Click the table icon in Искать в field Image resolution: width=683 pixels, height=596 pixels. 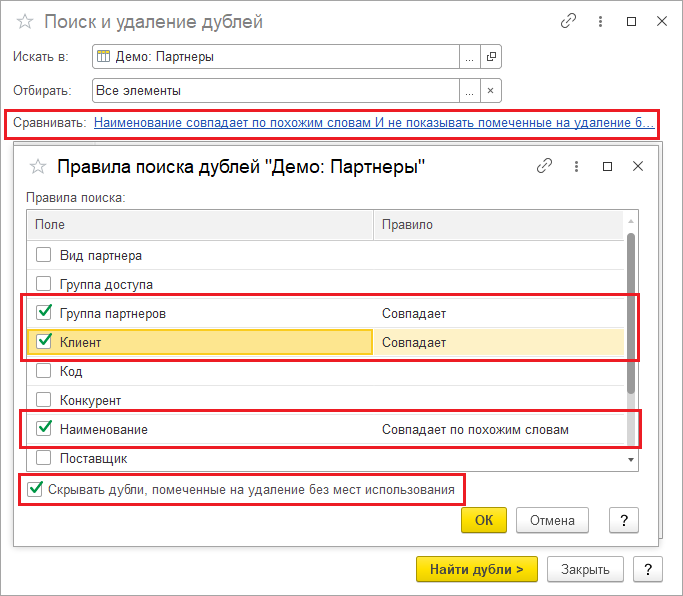pos(103,57)
